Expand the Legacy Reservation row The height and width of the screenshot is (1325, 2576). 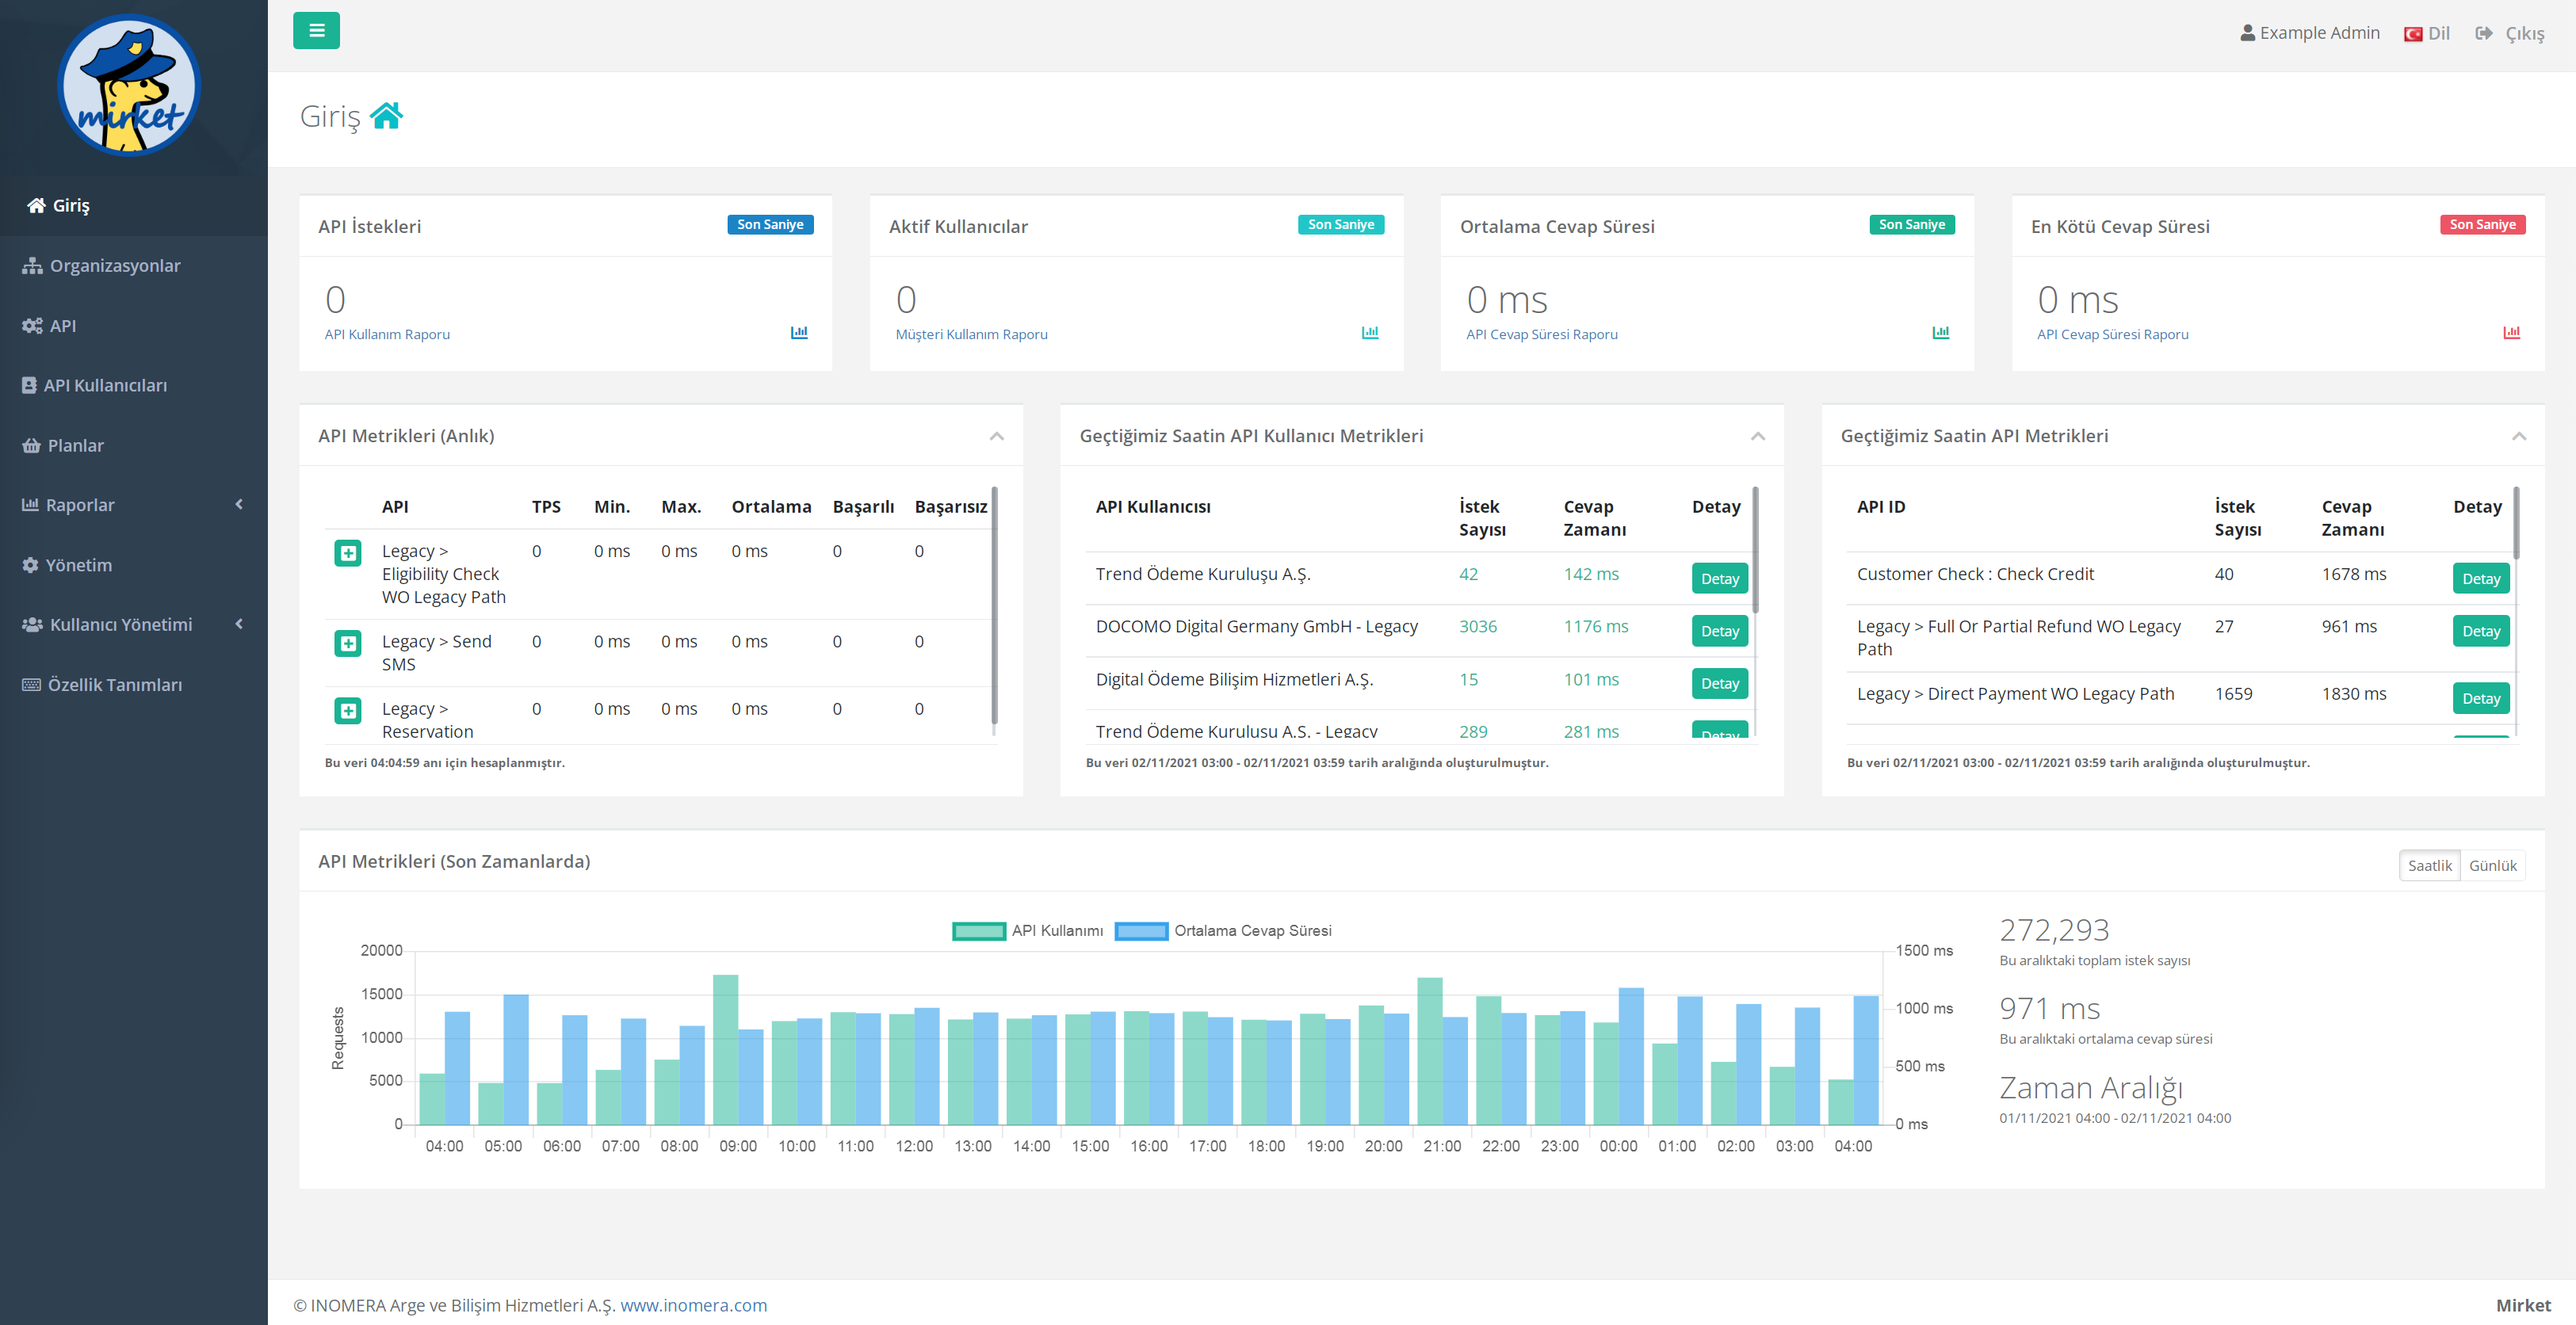pyautogui.click(x=348, y=710)
